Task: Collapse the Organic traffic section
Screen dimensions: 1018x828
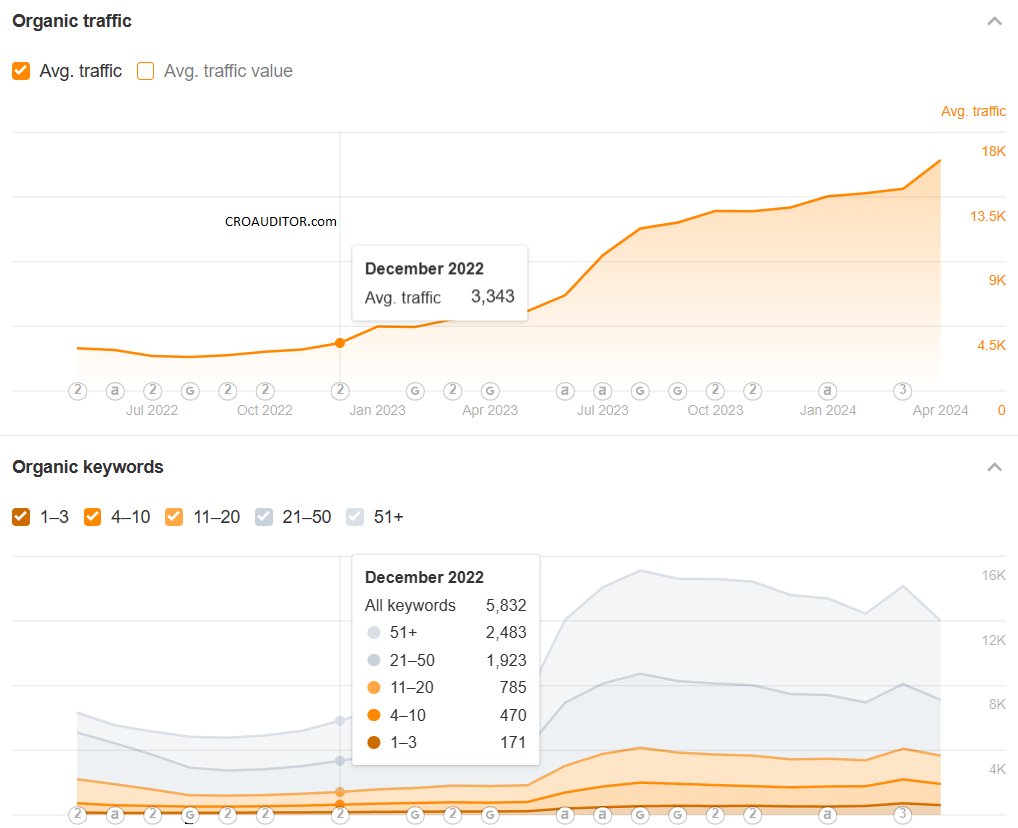Action: [x=995, y=20]
